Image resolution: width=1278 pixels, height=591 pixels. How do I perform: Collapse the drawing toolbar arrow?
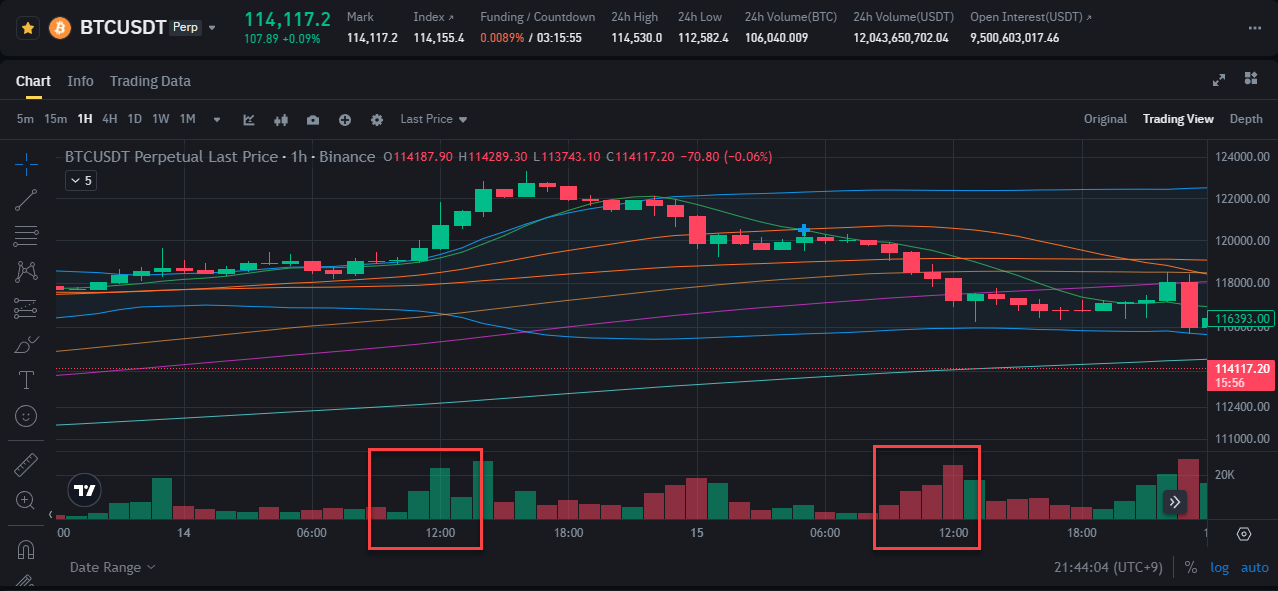pos(51,515)
